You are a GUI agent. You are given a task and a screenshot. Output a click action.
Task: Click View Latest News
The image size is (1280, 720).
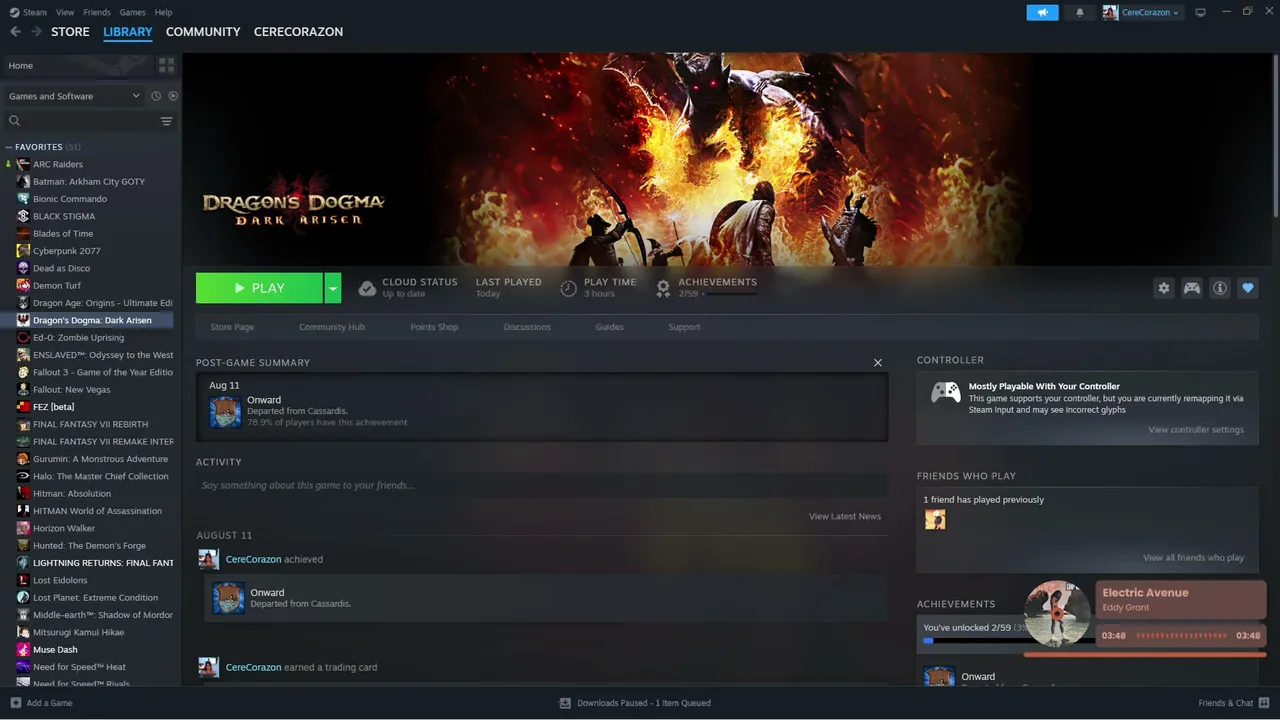point(845,516)
